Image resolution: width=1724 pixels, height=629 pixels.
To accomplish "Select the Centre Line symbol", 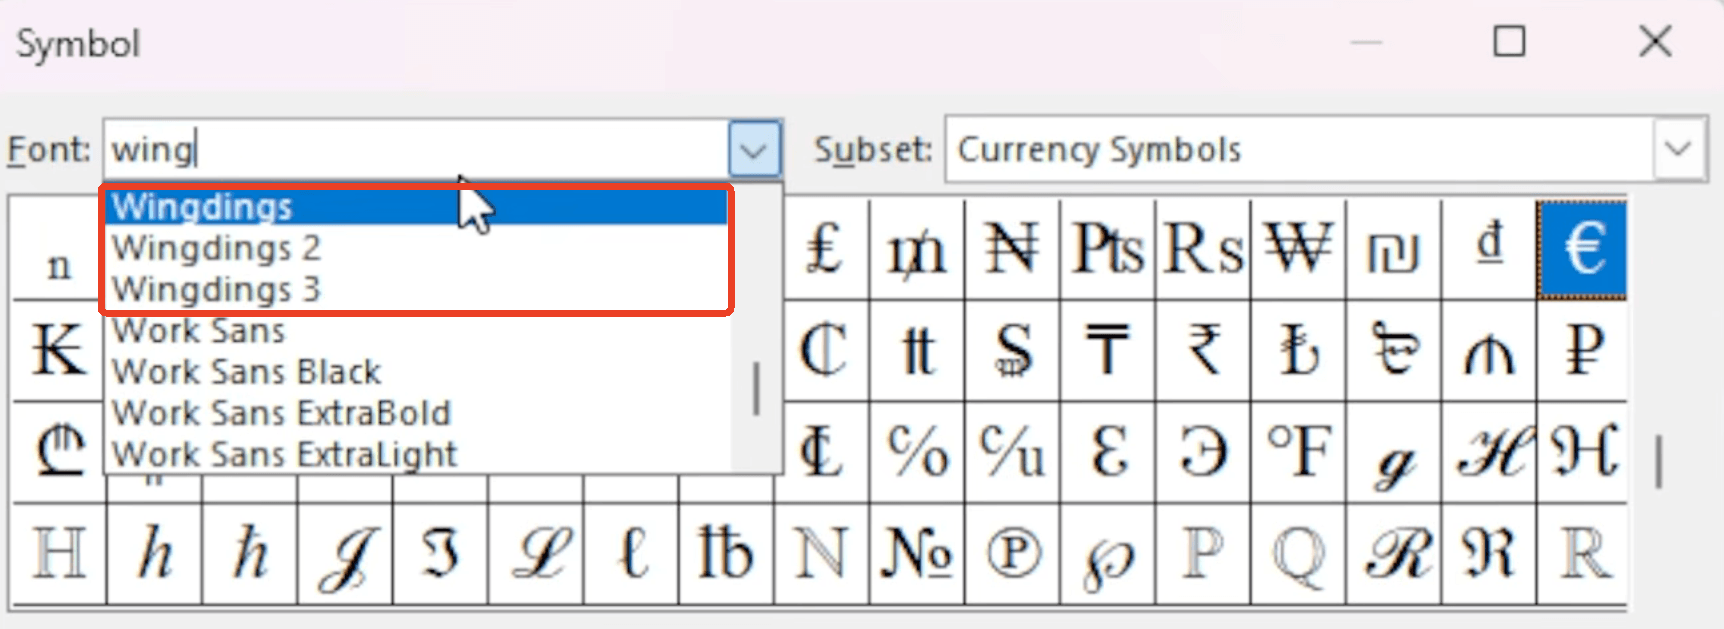I will point(824,453).
